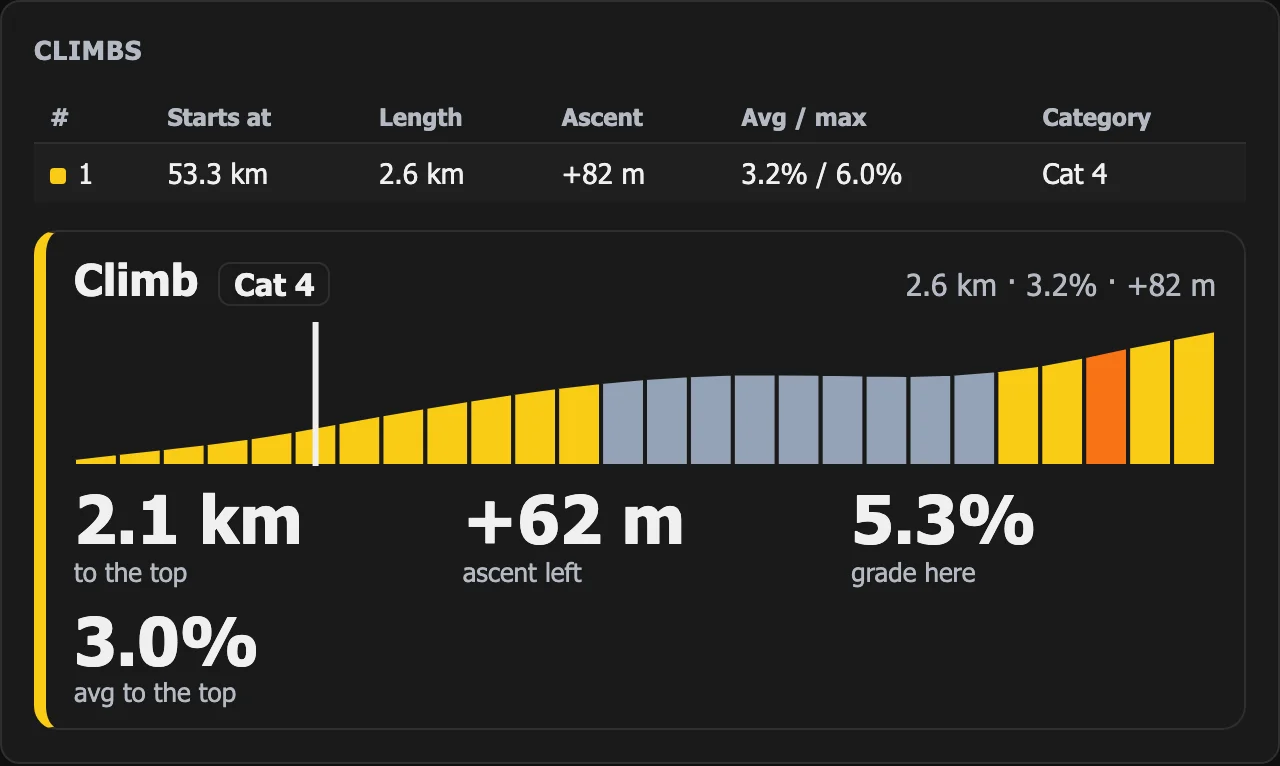Select "2.6 km" in the table's Length column
The height and width of the screenshot is (766, 1280).
tap(421, 175)
